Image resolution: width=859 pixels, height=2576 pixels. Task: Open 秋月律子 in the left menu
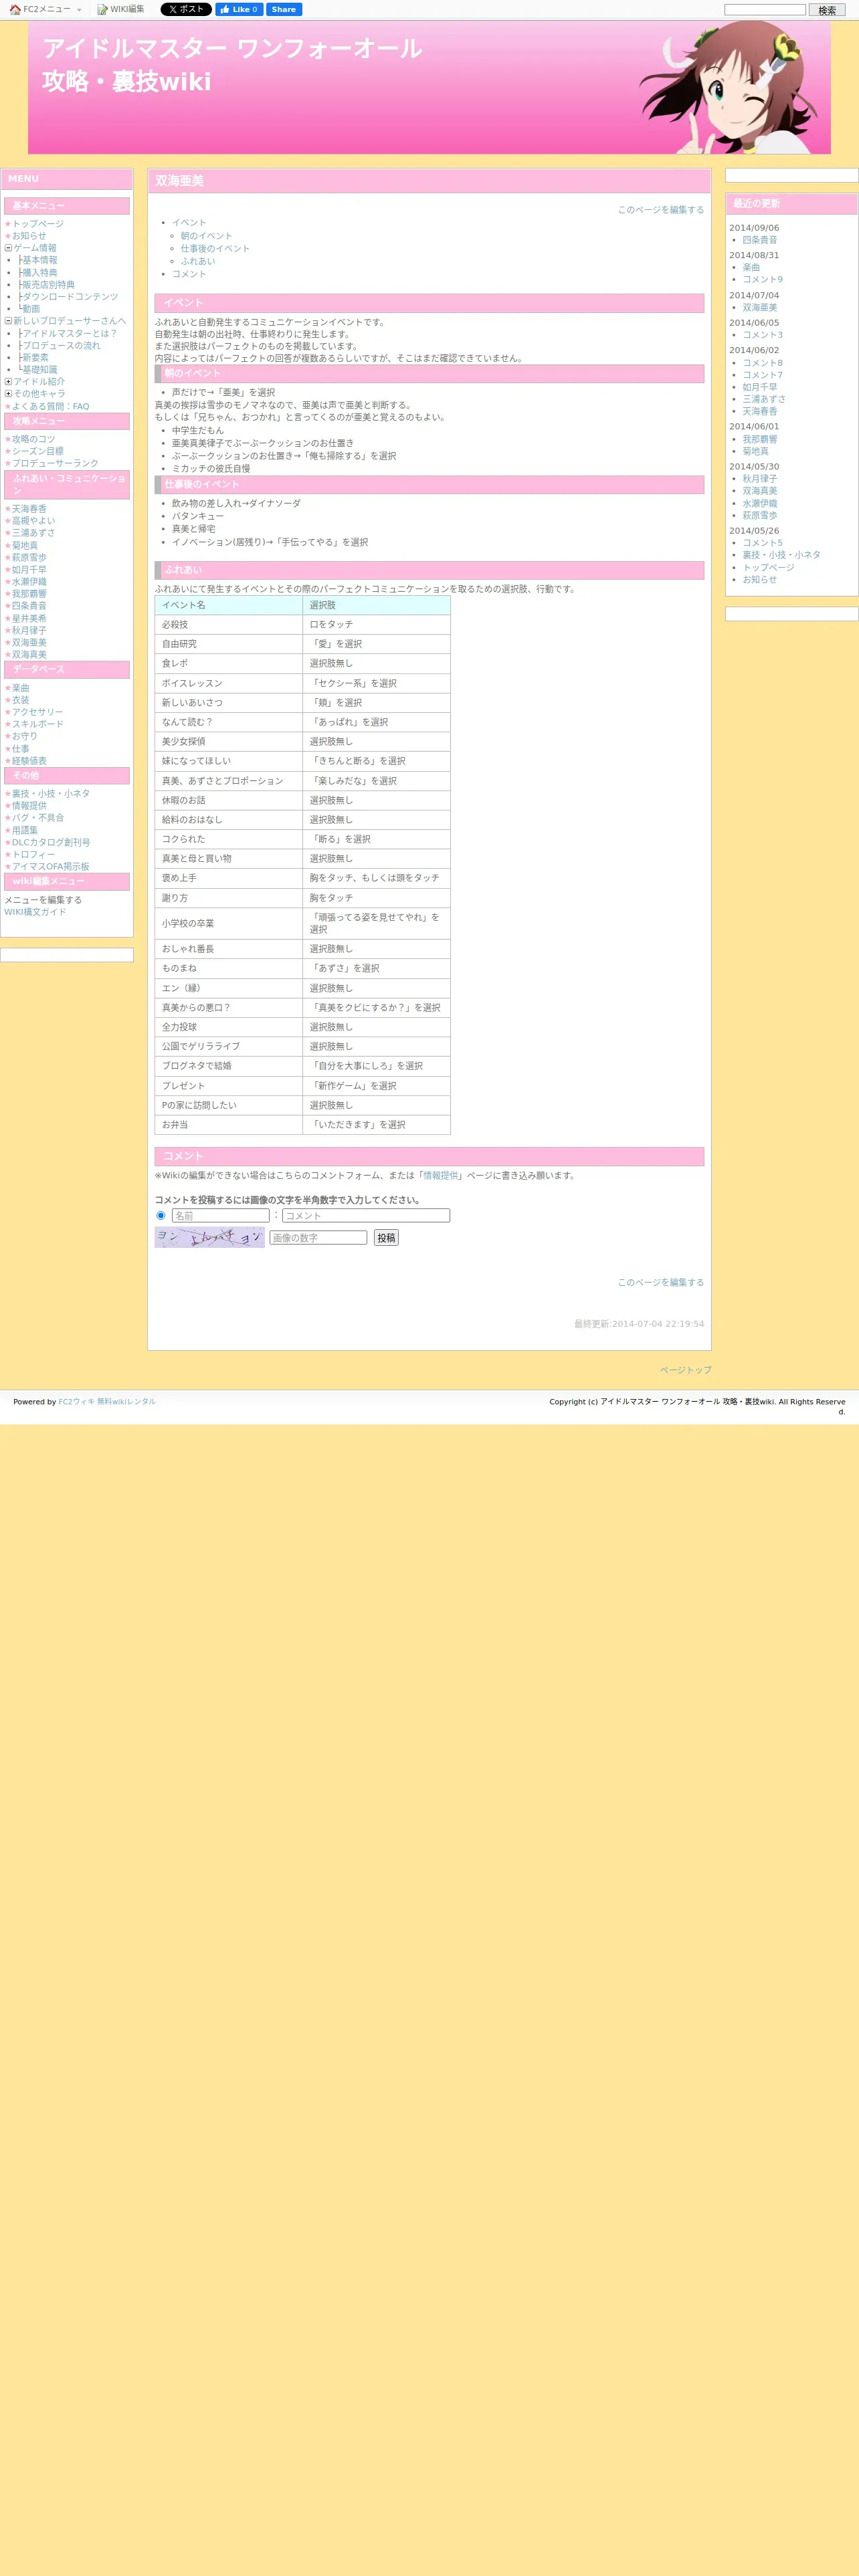29,630
